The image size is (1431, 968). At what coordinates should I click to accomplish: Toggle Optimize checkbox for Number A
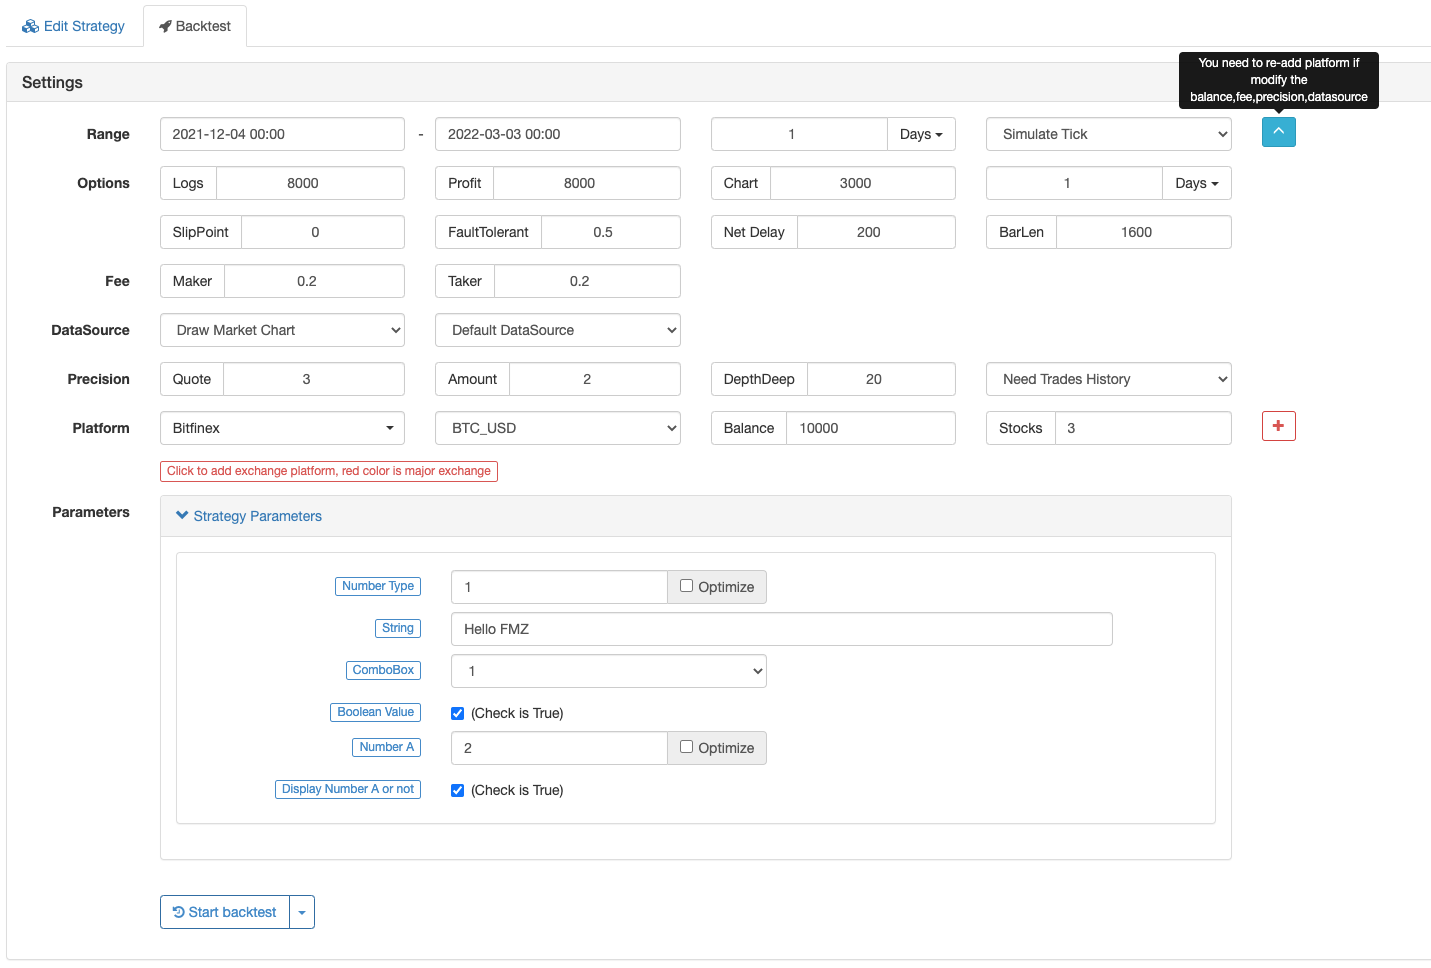[687, 747]
